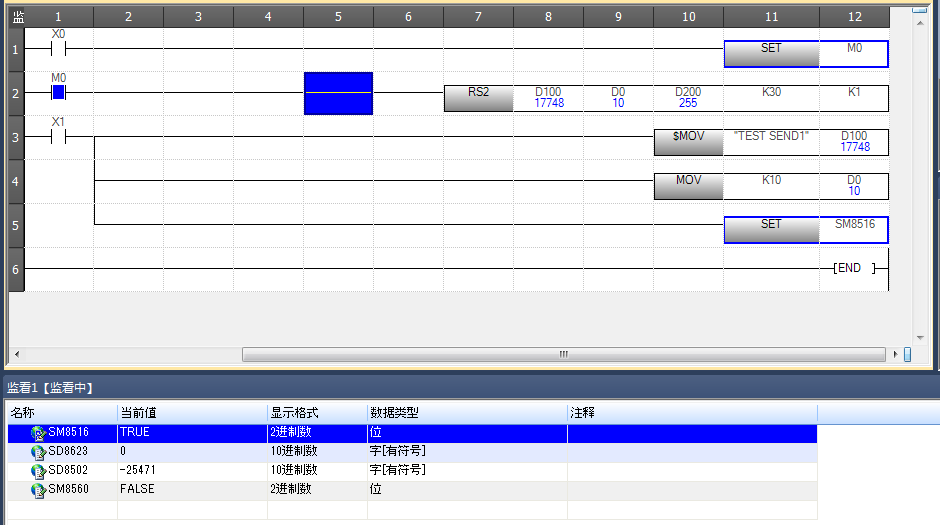Select the RS2 instruction block
The width and height of the screenshot is (940, 525).
[478, 97]
